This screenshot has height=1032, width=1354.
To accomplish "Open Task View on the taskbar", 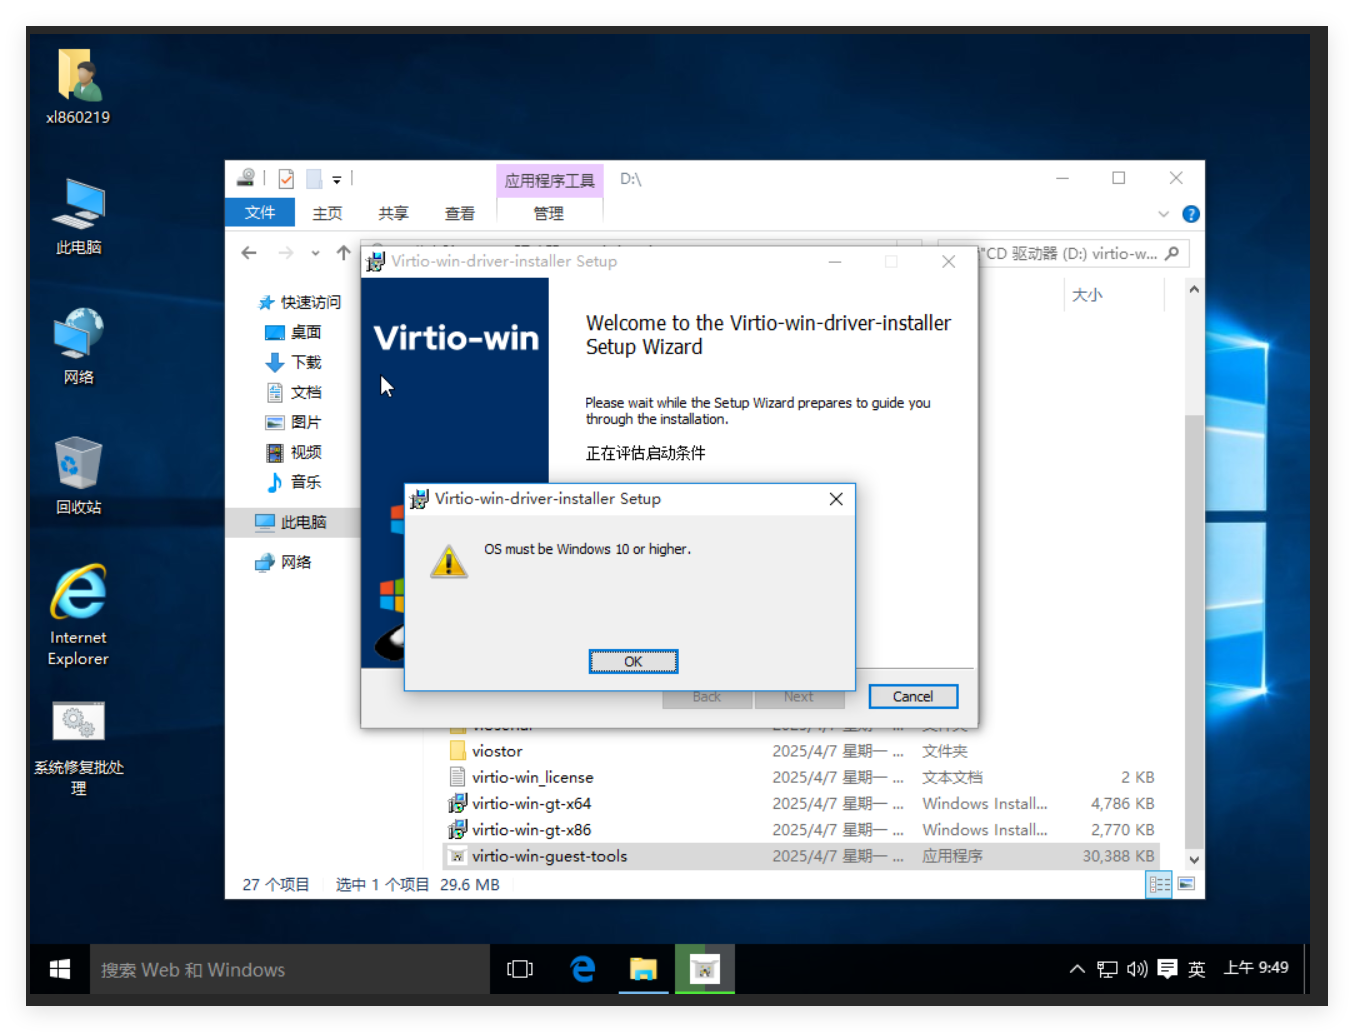I will 520,969.
